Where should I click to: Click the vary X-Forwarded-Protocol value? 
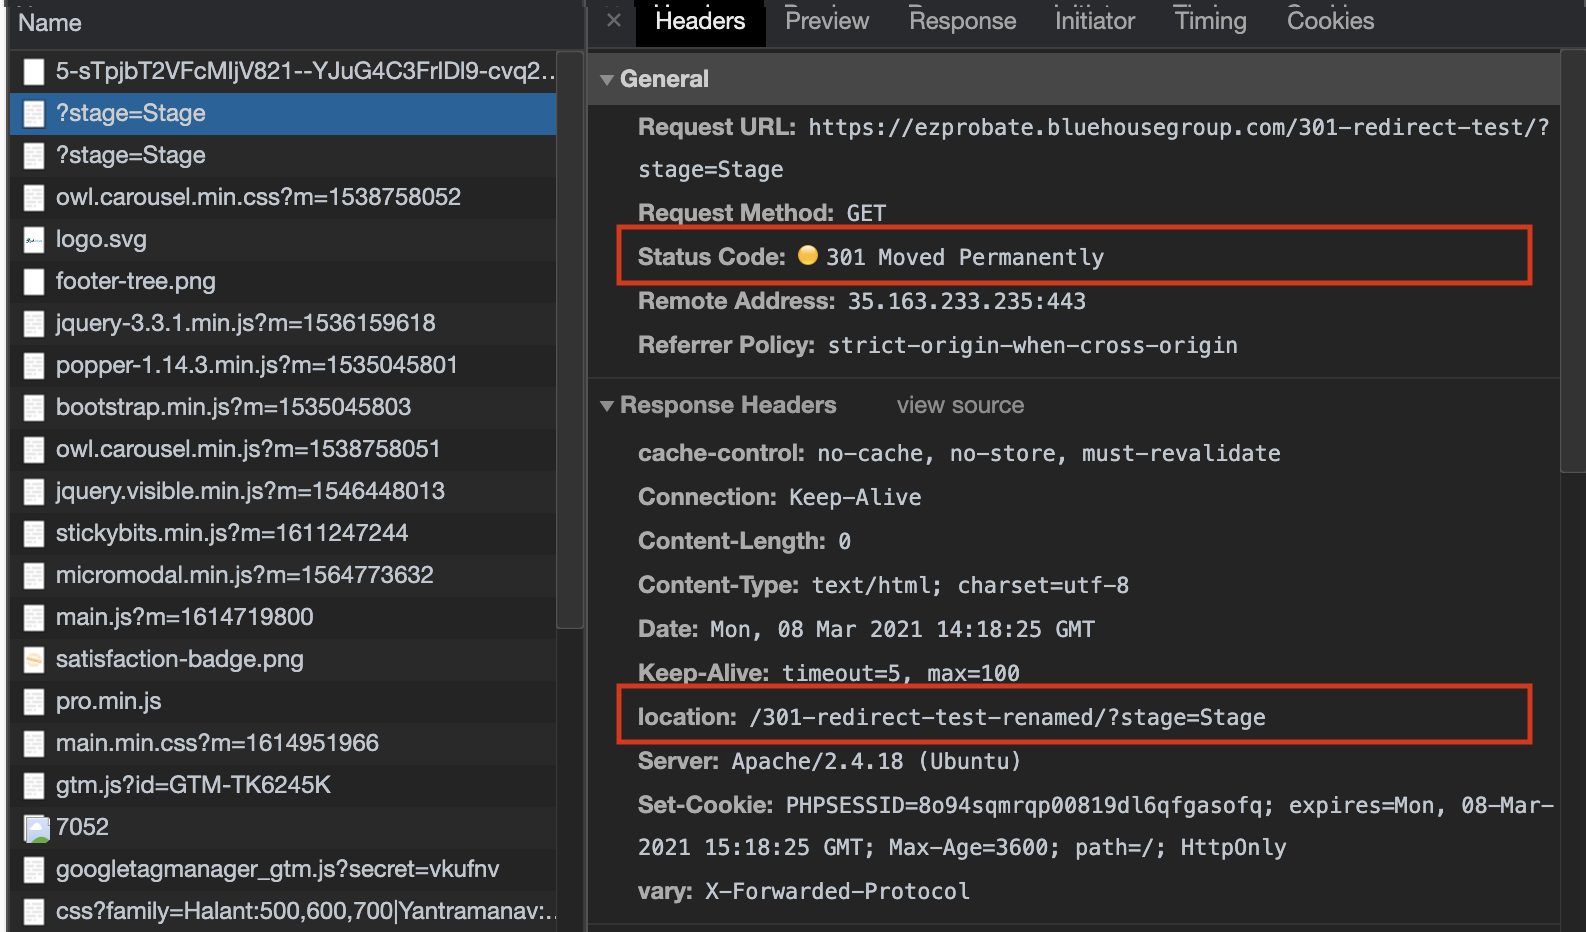[837, 891]
